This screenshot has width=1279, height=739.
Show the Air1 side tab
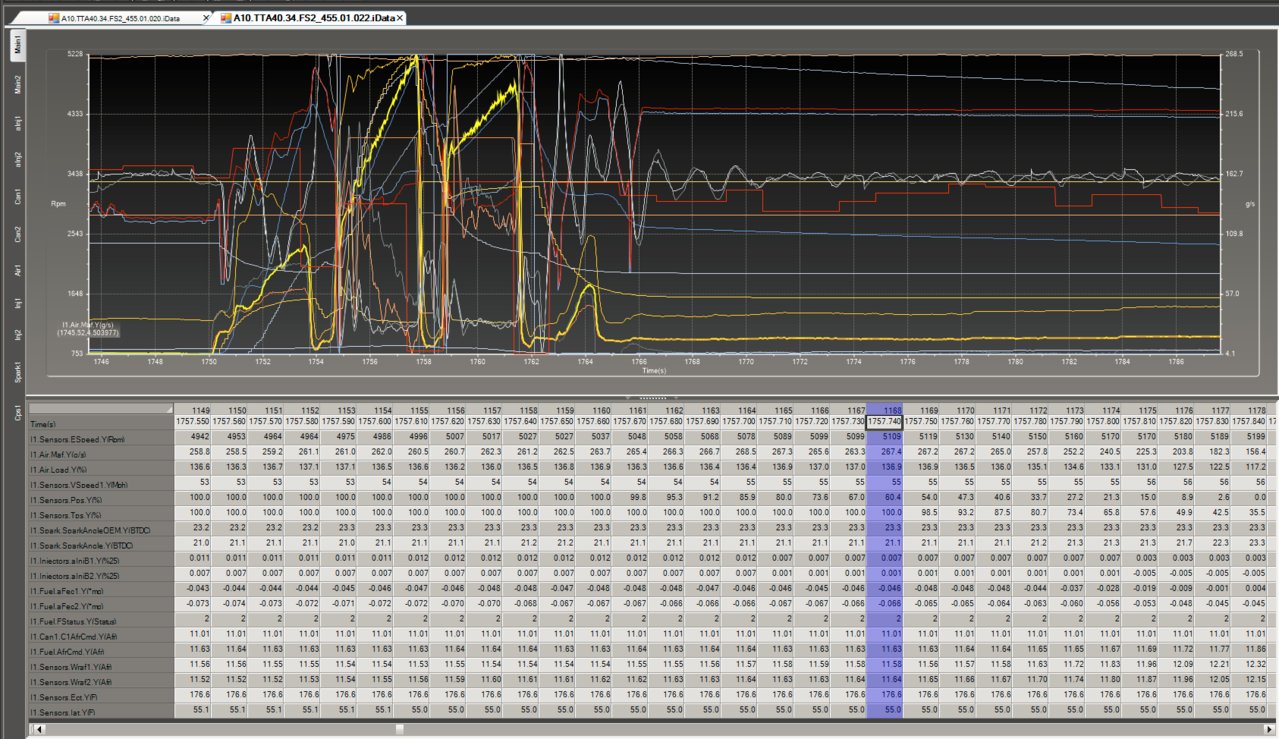17,269
